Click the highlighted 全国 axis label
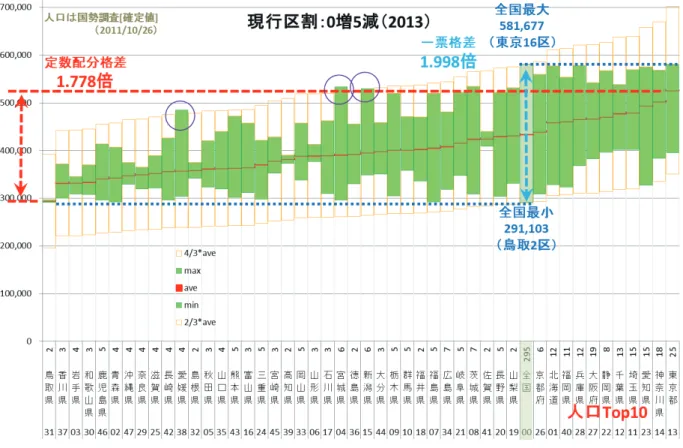Image resolution: width=683 pixels, height=448 pixels. [527, 381]
